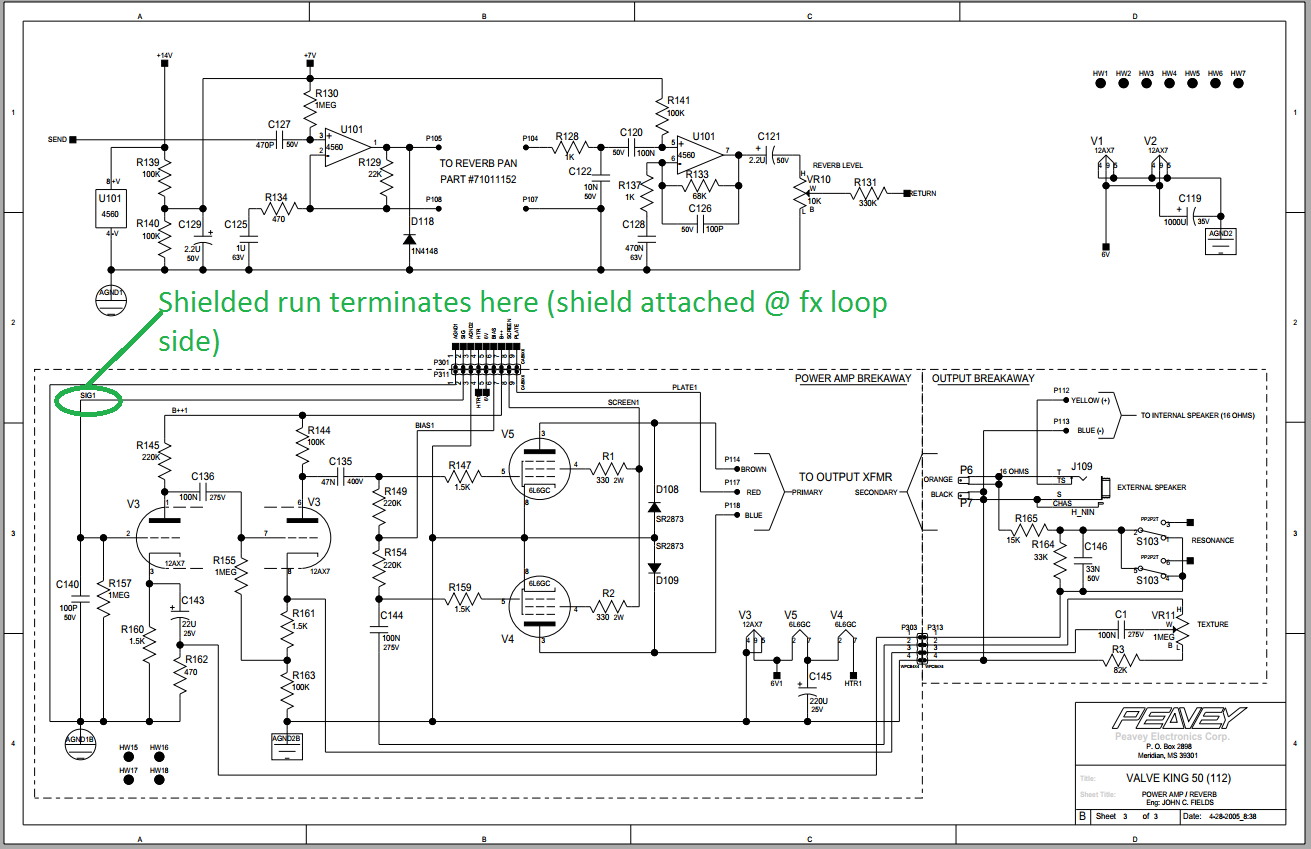Select the R128 resistor label
The width and height of the screenshot is (1311, 849).
point(567,136)
